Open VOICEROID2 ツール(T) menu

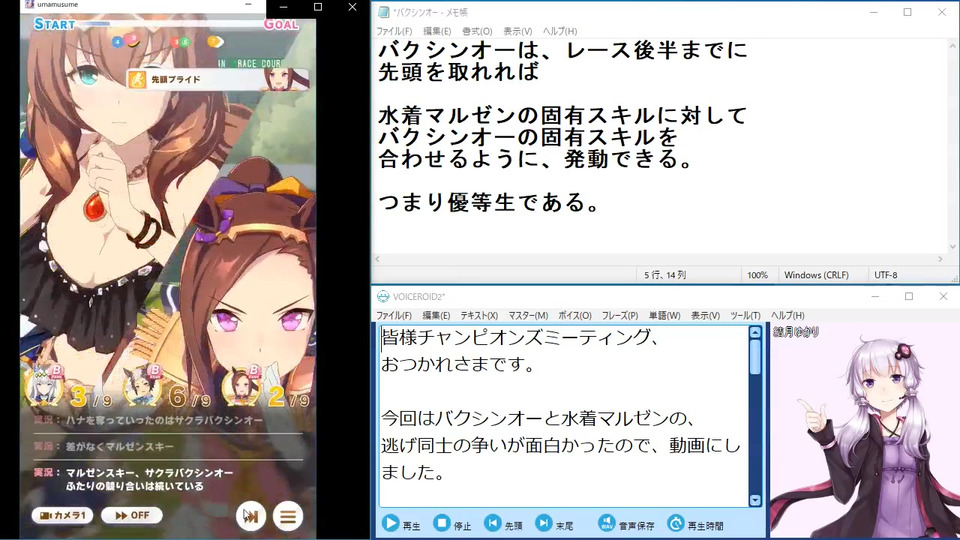pos(745,315)
